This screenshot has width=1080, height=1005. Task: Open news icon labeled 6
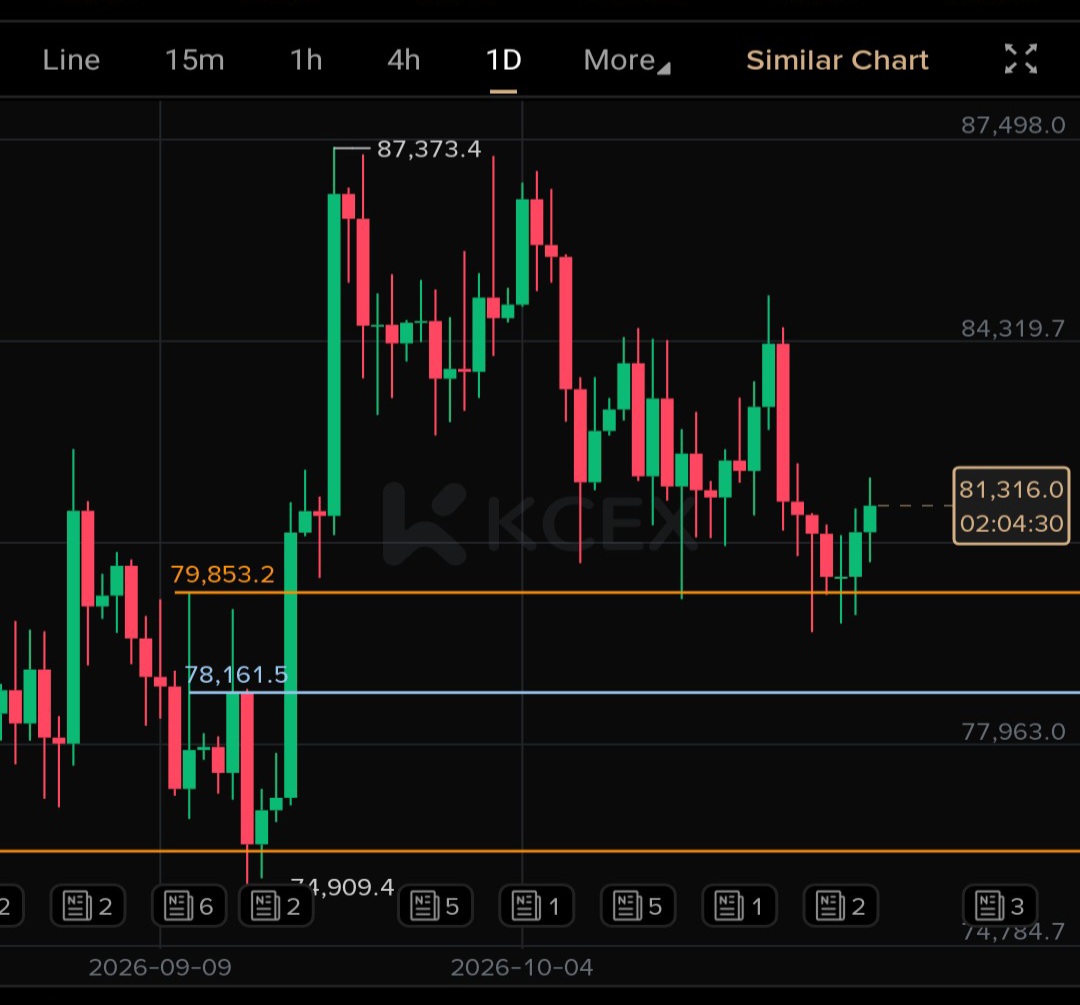click(189, 905)
